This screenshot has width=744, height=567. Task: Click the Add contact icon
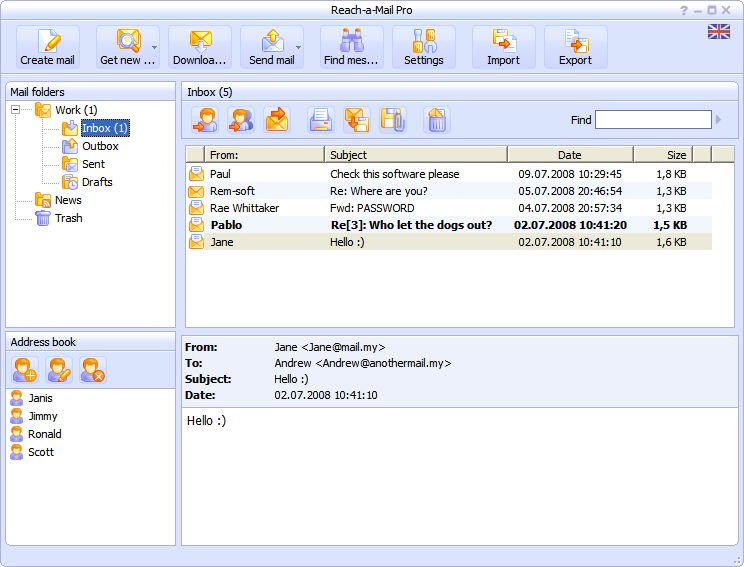pos(25,370)
